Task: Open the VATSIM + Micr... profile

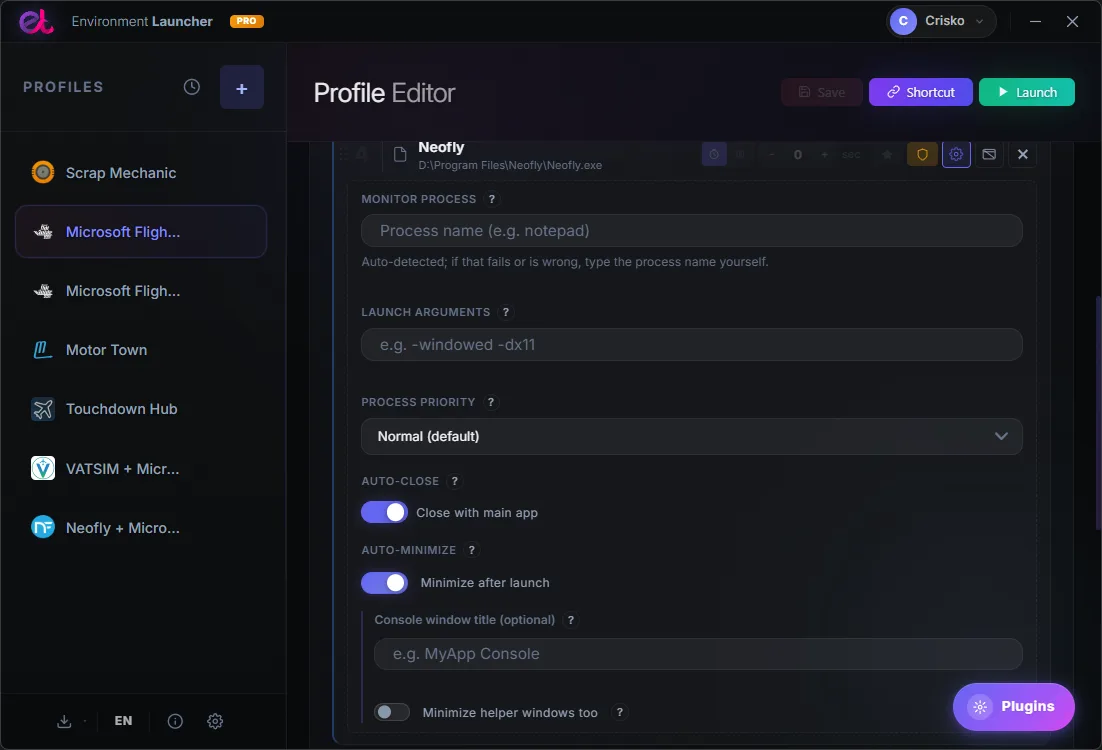Action: 141,468
